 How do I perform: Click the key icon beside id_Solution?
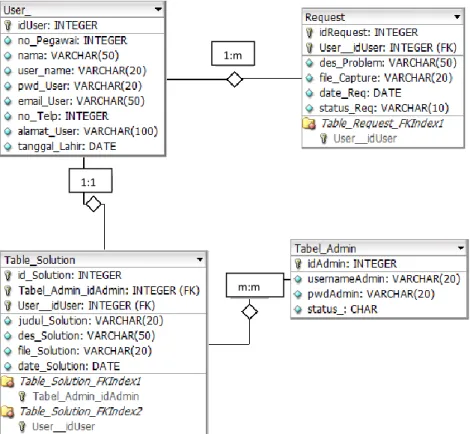tap(8, 275)
